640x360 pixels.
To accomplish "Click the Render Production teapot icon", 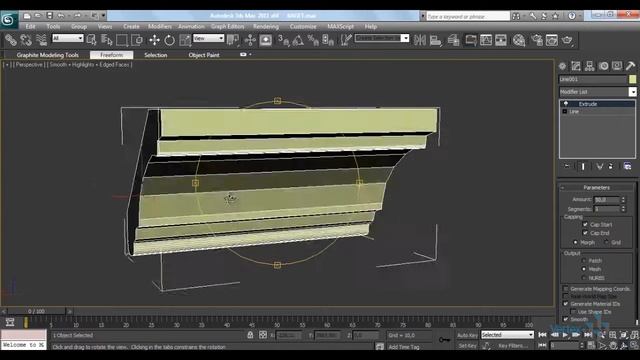I will coord(568,40).
